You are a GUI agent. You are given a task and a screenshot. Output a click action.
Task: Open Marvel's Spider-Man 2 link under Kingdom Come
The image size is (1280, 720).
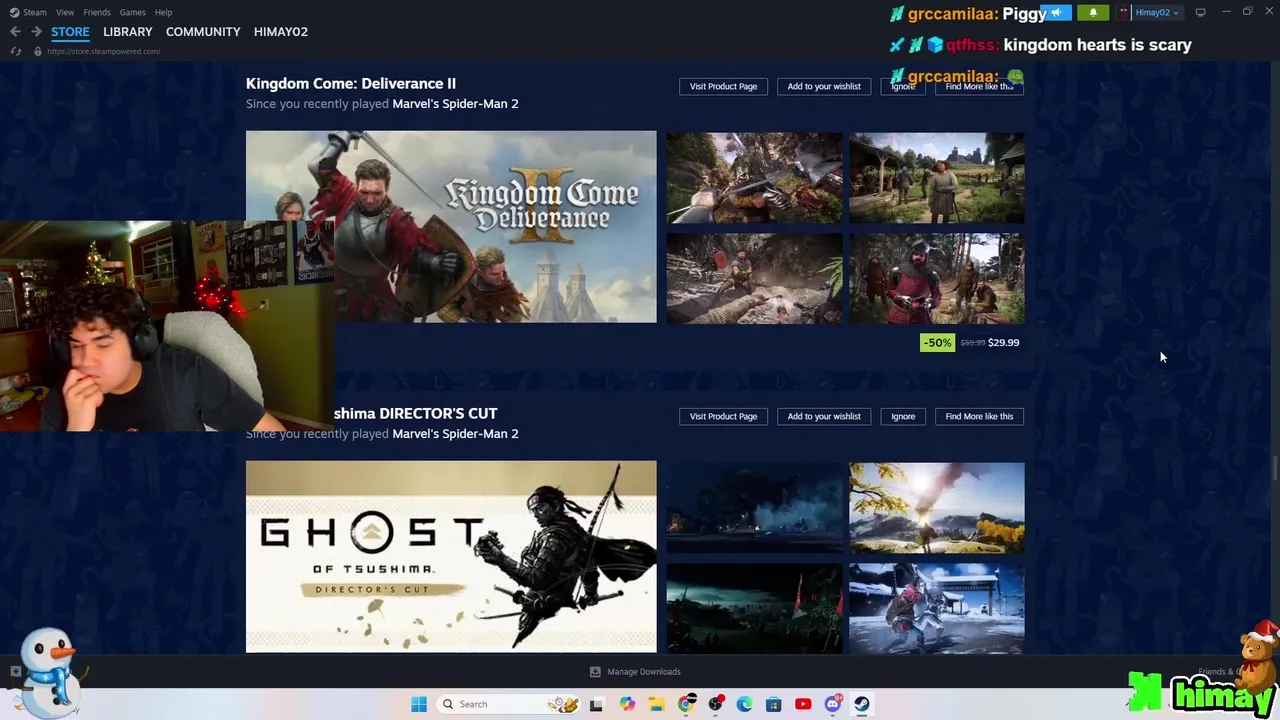(455, 104)
